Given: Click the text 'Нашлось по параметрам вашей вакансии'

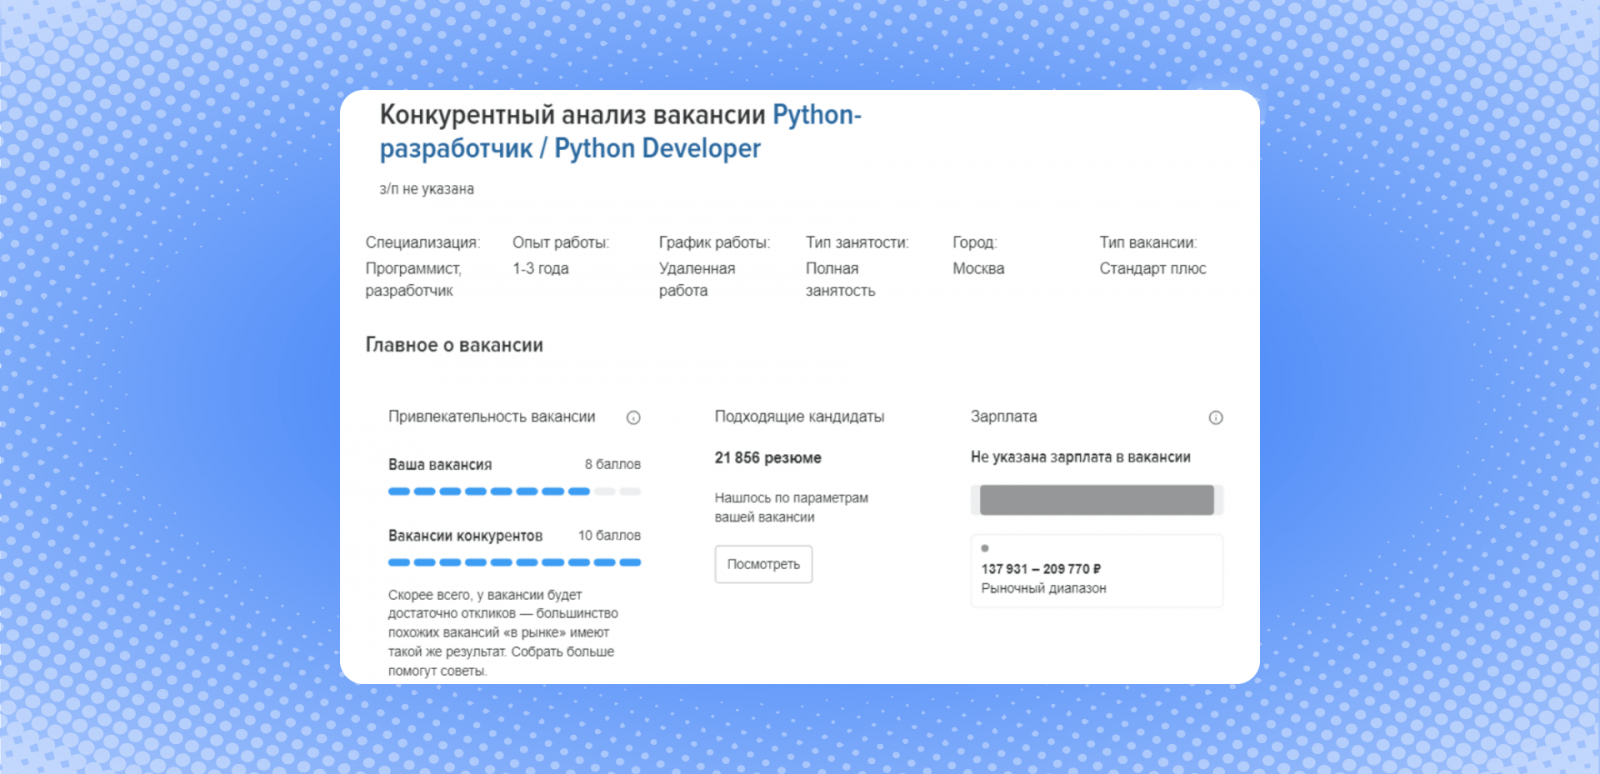Looking at the screenshot, I should pos(791,507).
